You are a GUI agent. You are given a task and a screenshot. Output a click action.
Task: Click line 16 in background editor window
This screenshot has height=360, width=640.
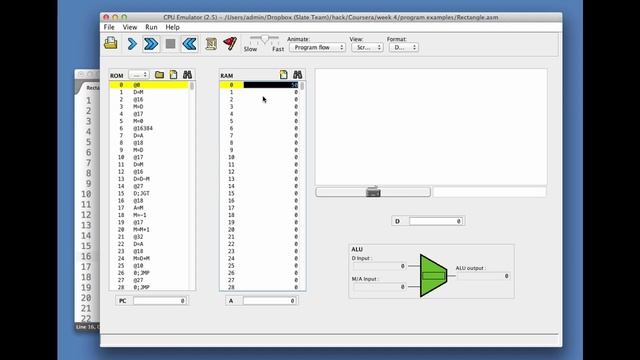click(86, 256)
